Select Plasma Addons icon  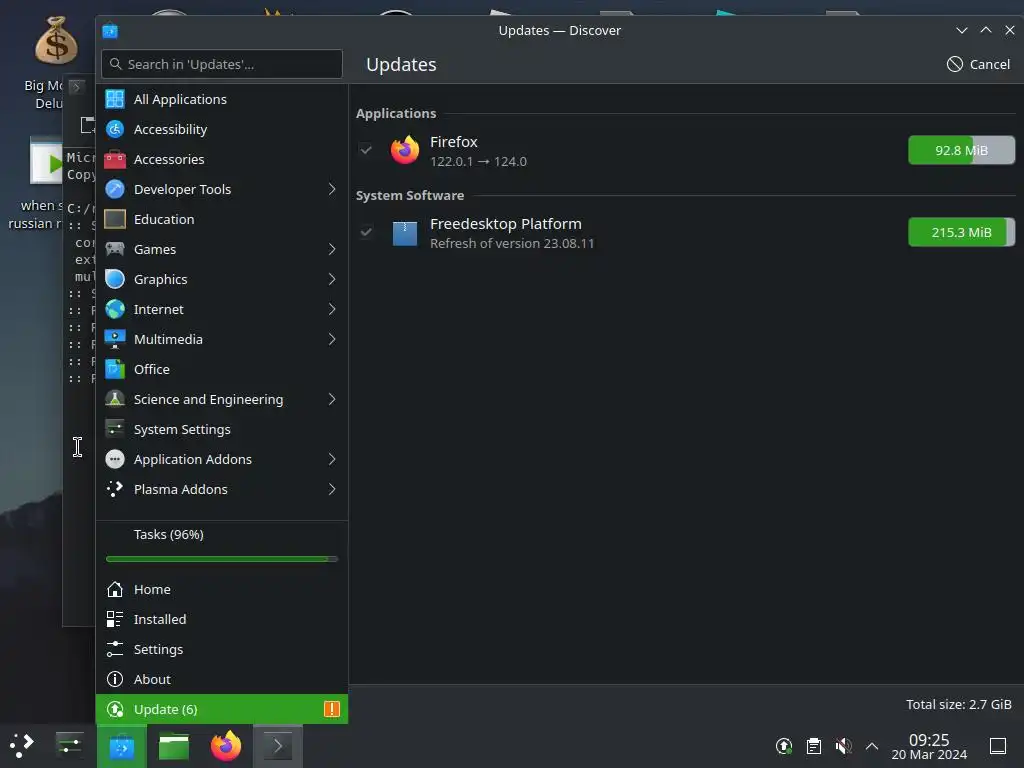[x=115, y=490]
